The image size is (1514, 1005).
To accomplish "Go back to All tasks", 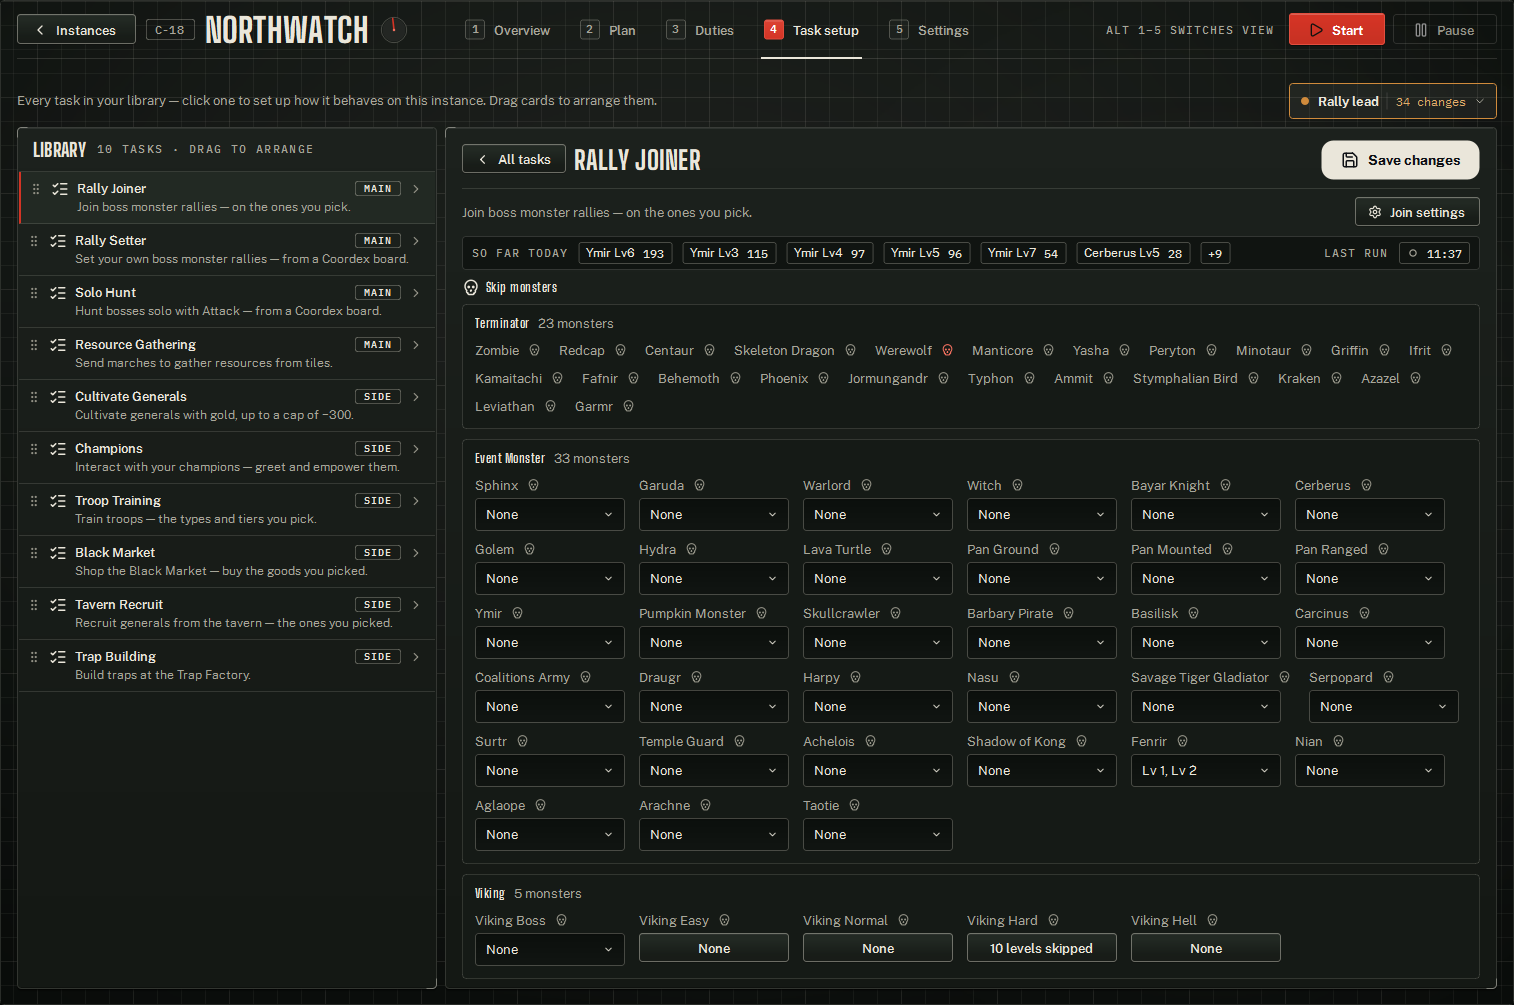I will [514, 159].
